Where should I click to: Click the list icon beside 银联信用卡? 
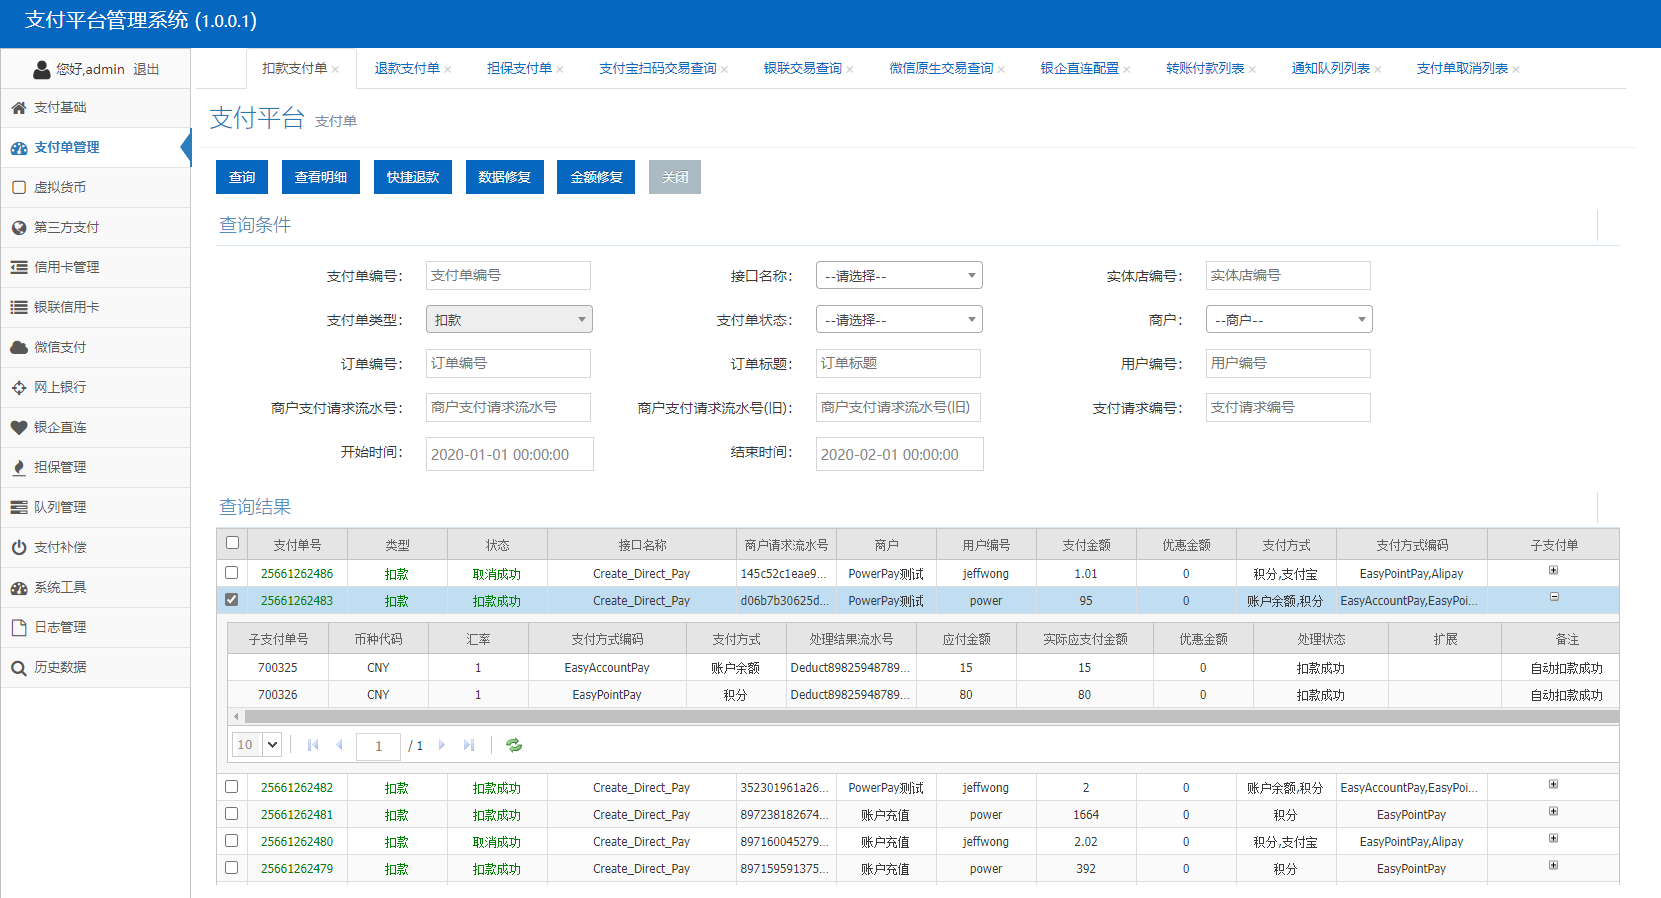coord(19,307)
